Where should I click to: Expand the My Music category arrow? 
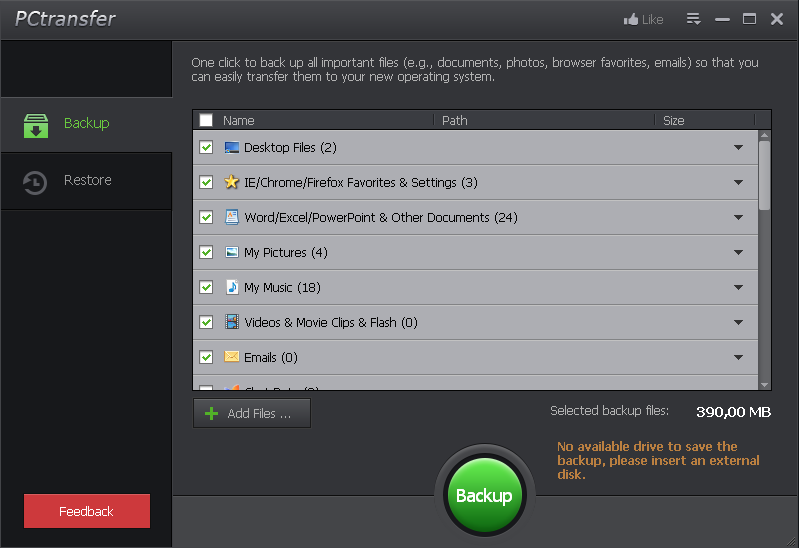tap(738, 288)
